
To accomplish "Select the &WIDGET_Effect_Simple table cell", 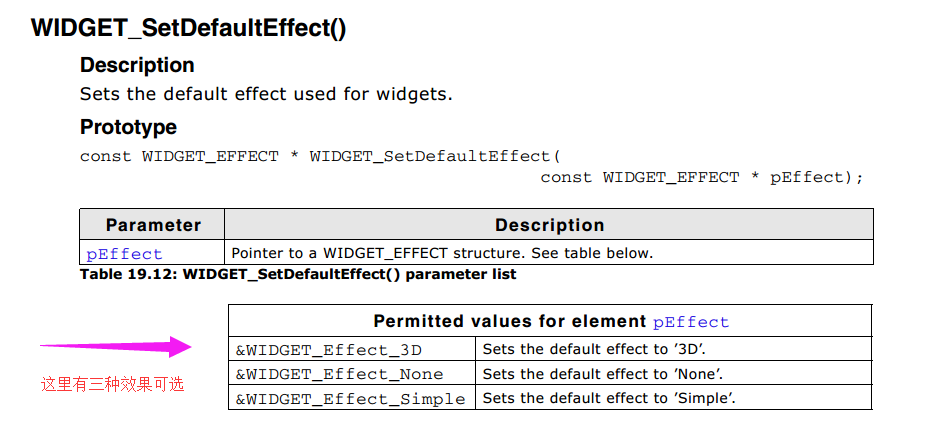I will 352,398.
